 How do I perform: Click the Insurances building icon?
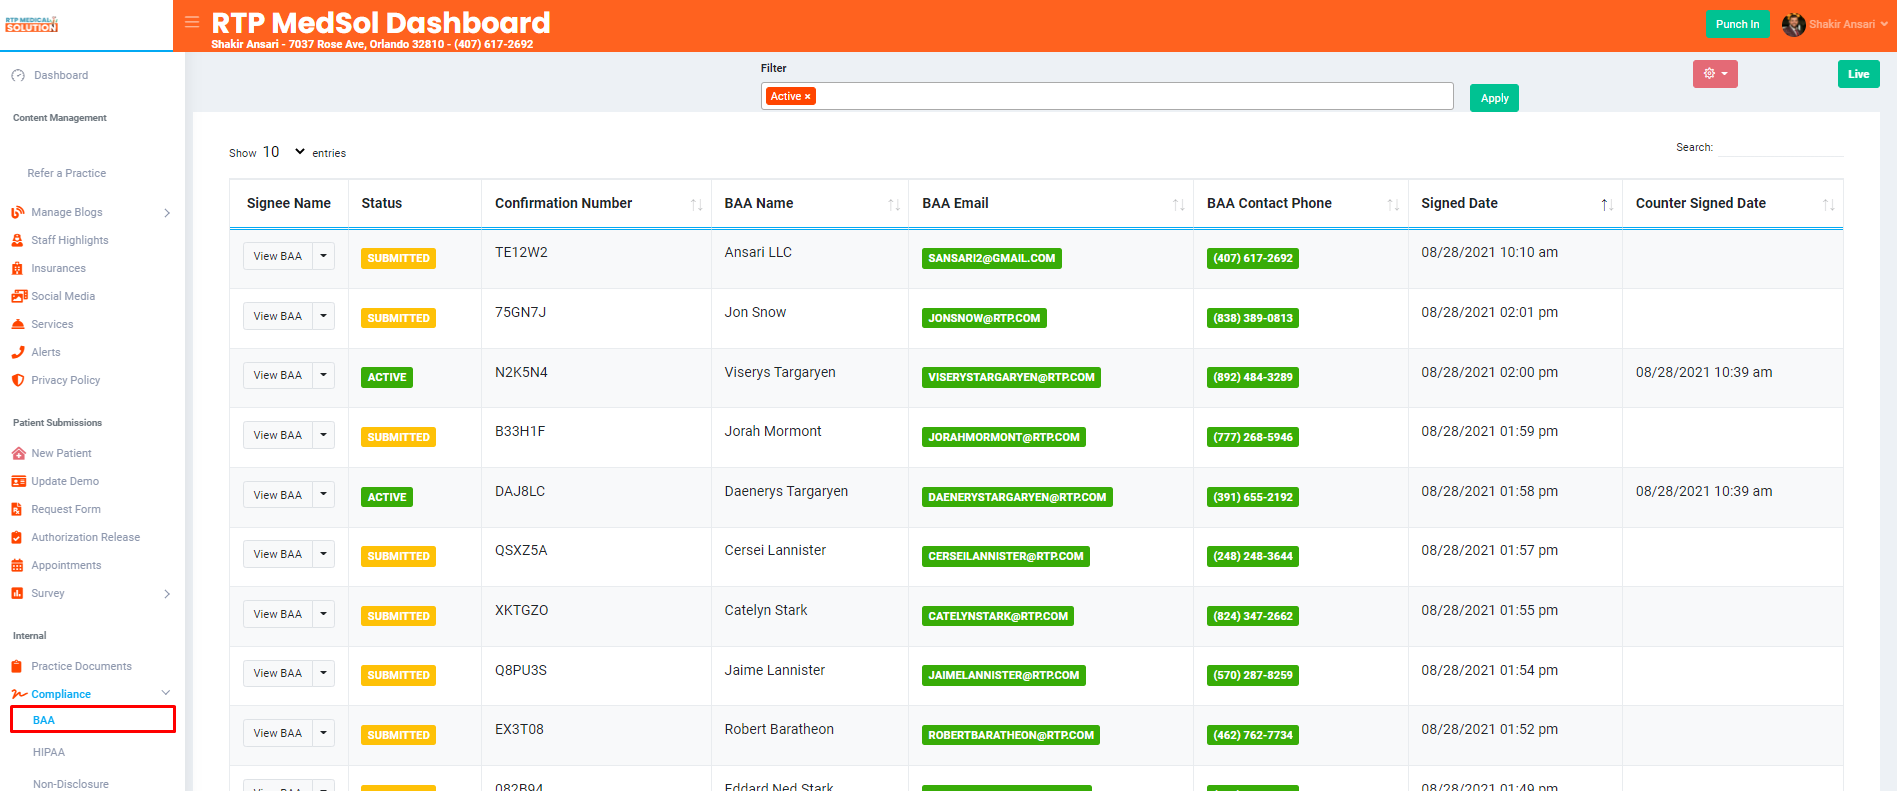pyautogui.click(x=18, y=268)
